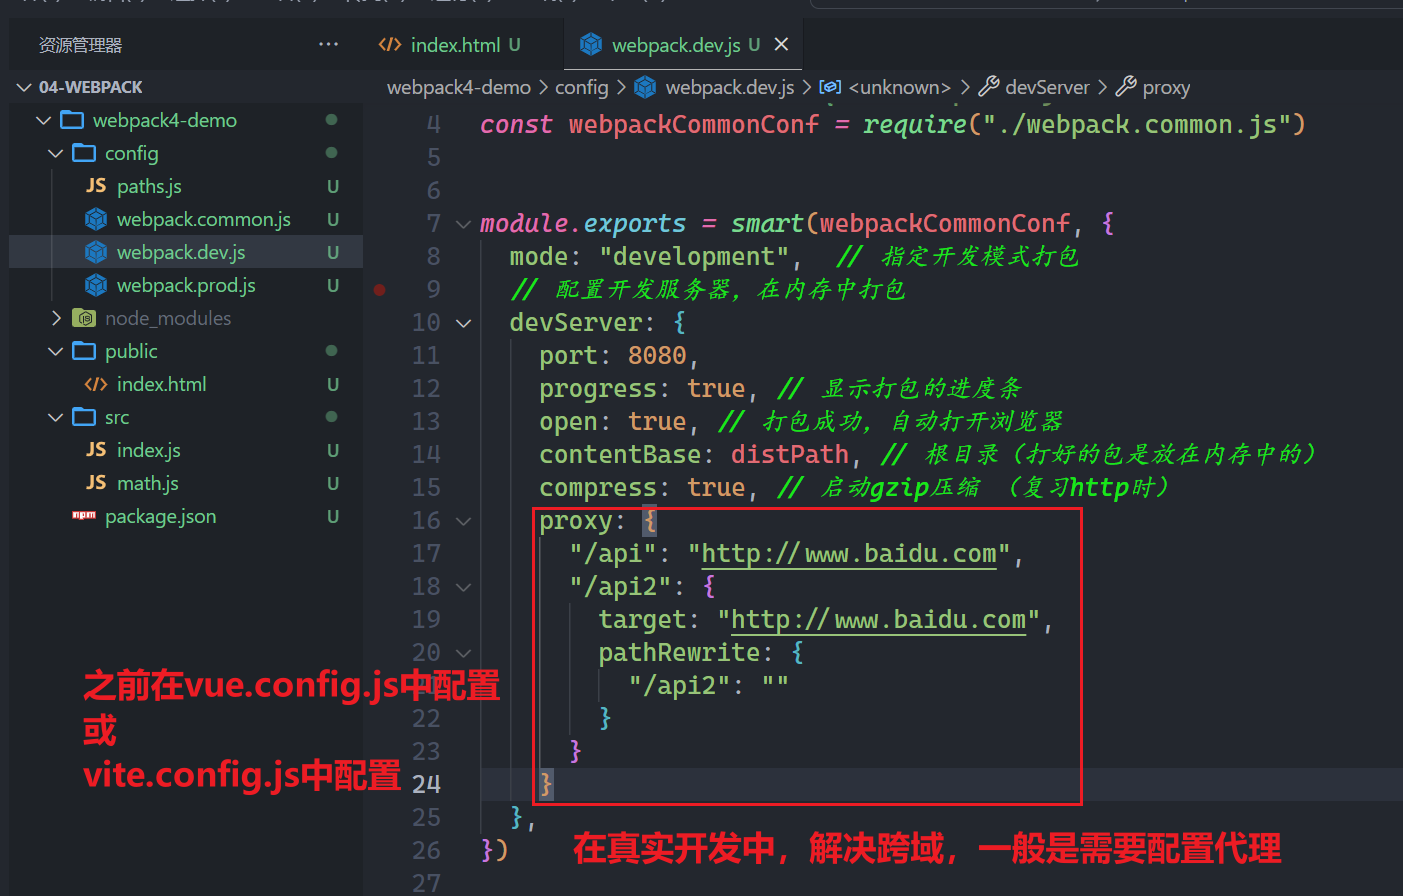Image resolution: width=1403 pixels, height=896 pixels.
Task: Click folder icon of webpack4-demo
Action: [72, 120]
